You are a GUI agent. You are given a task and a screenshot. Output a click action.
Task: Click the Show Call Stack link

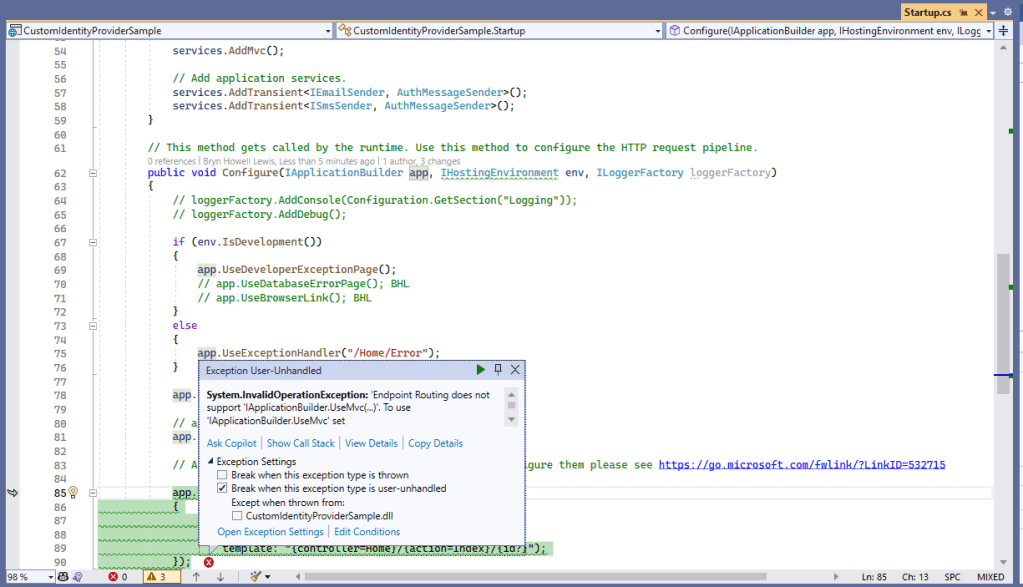coord(300,443)
